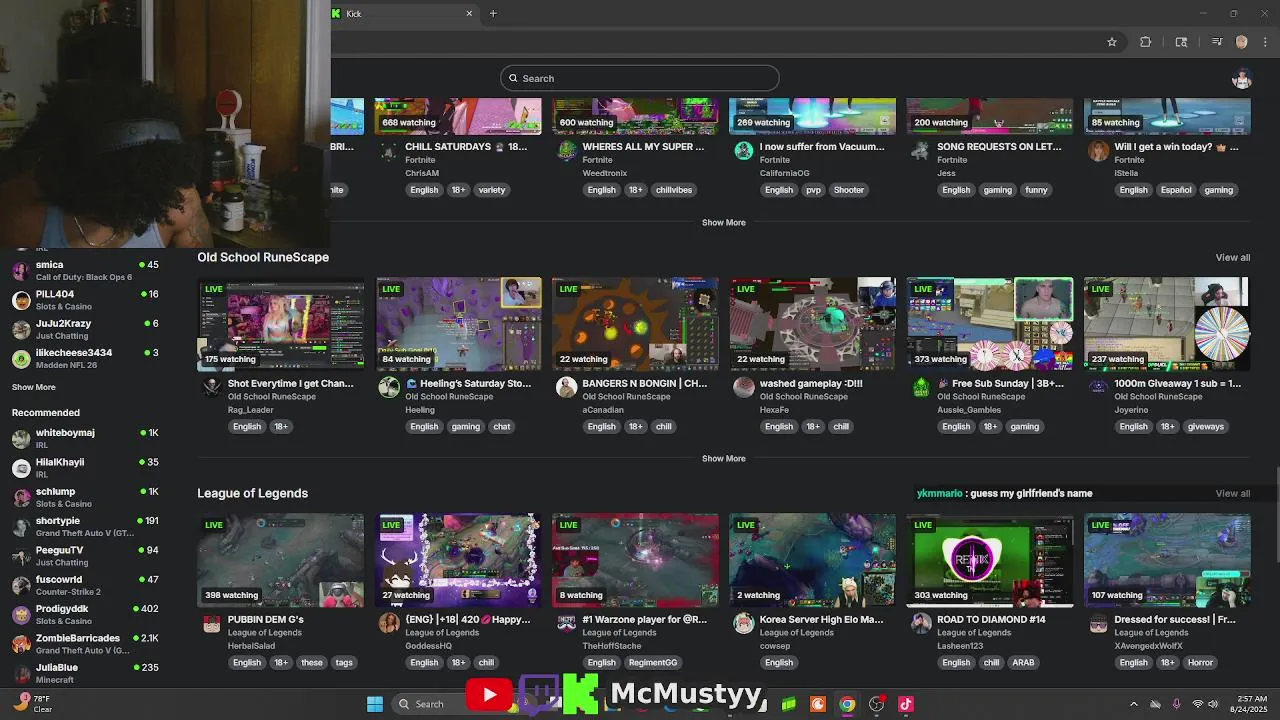The width and height of the screenshot is (1280, 720).
Task: Open schlump in Recommended list
Action: 85,497
